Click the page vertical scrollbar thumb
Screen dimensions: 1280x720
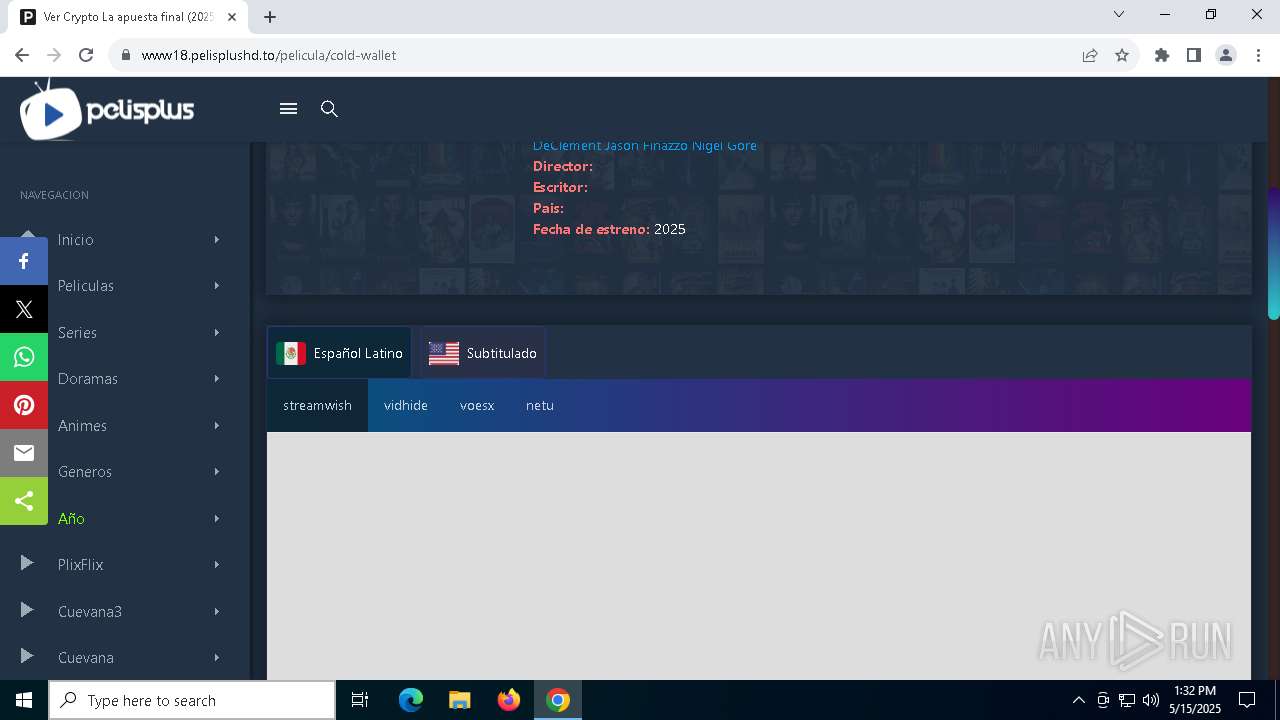coord(1273,253)
